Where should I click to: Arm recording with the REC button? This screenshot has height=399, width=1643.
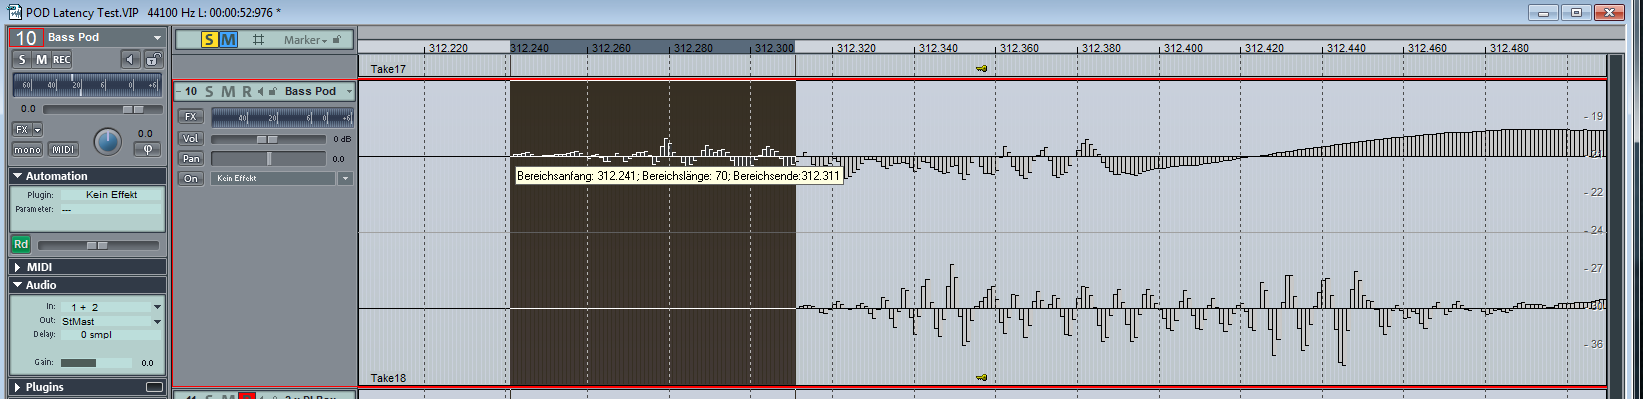[x=62, y=60]
